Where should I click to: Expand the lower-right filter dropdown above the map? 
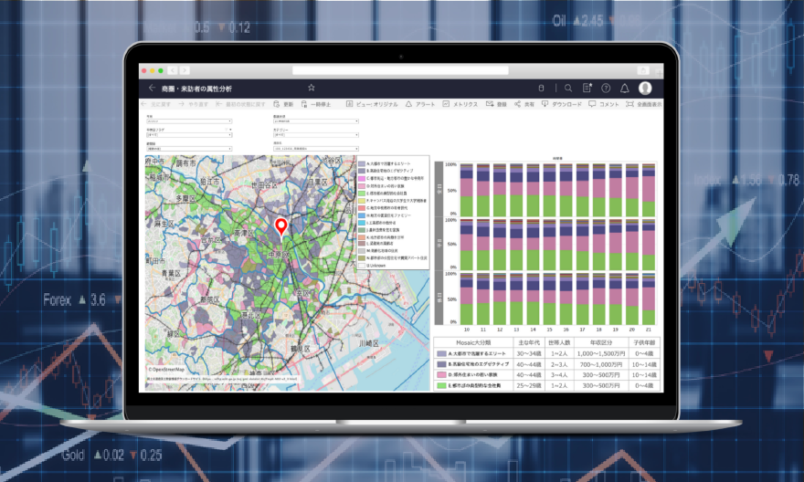point(314,148)
